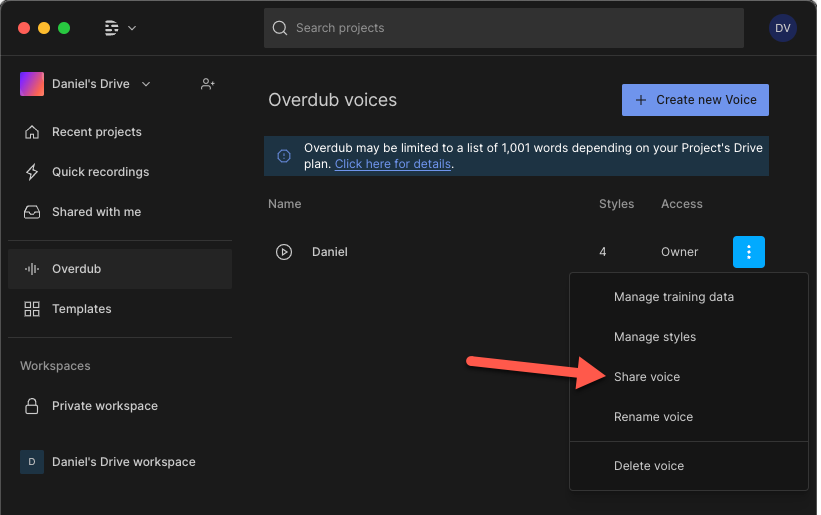Focus the Search projects field

click(504, 28)
